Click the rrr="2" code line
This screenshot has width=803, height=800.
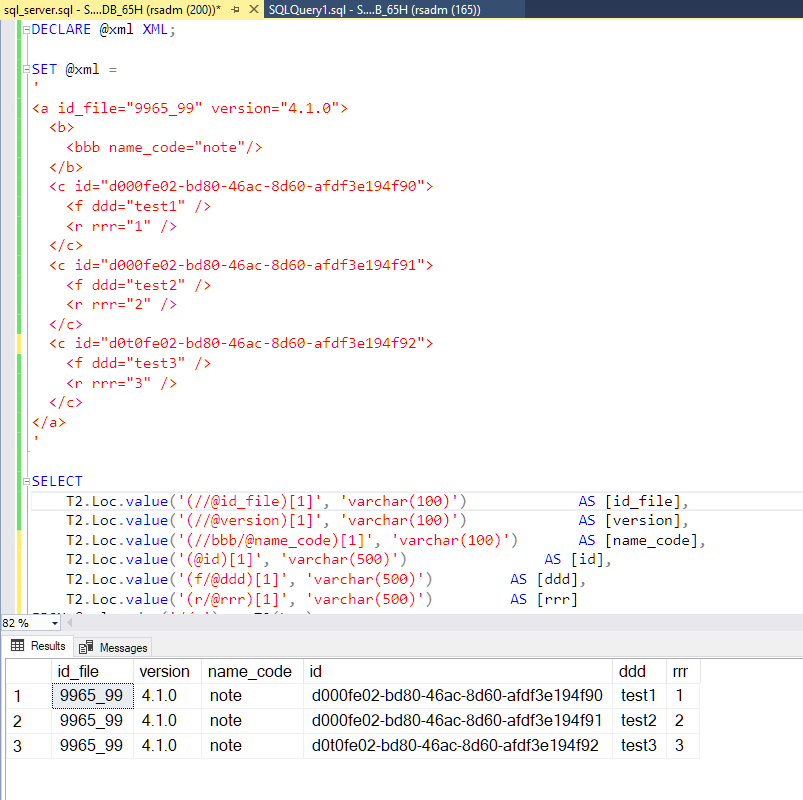121,305
